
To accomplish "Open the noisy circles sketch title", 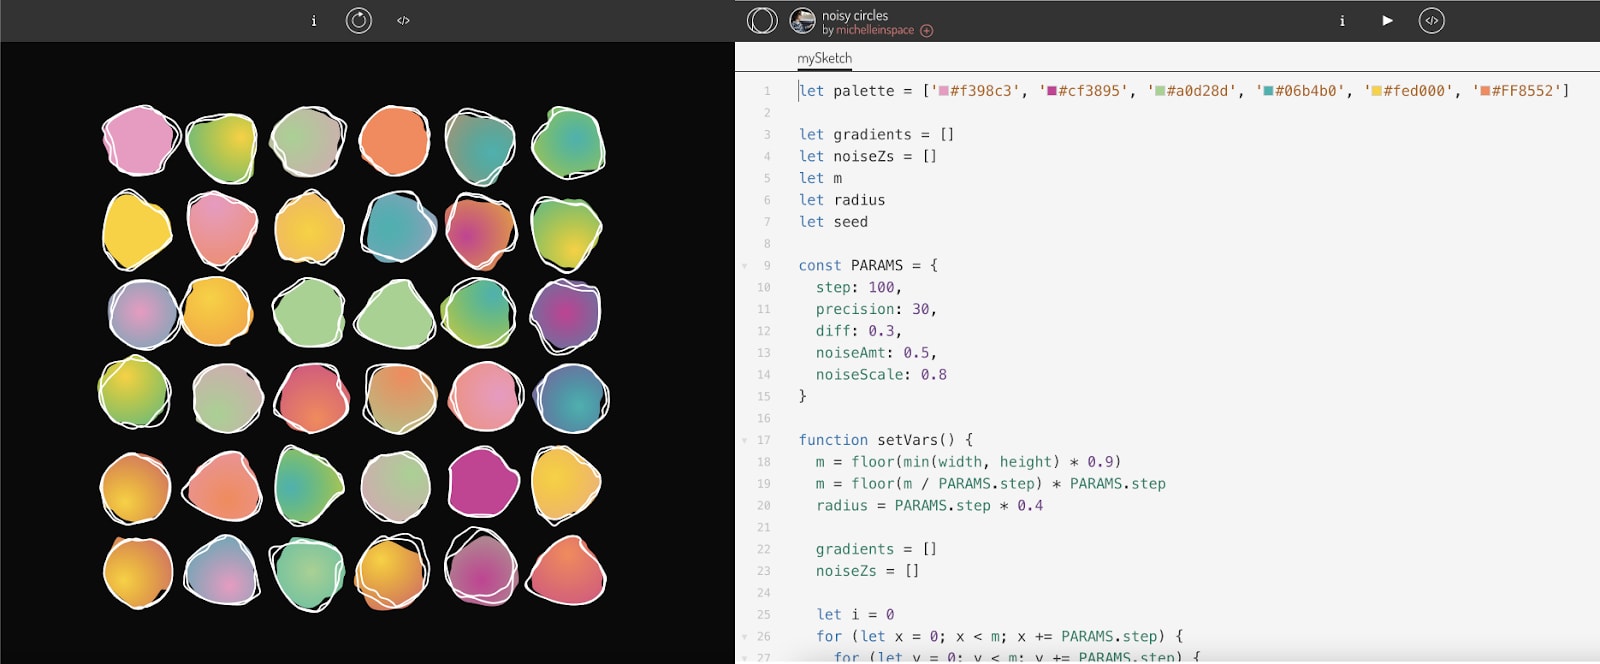I will click(855, 15).
